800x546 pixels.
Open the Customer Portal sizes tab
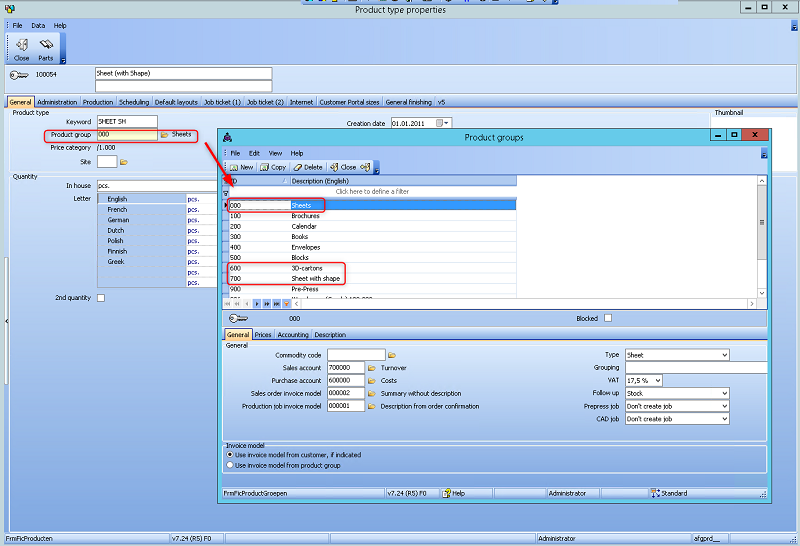349,102
